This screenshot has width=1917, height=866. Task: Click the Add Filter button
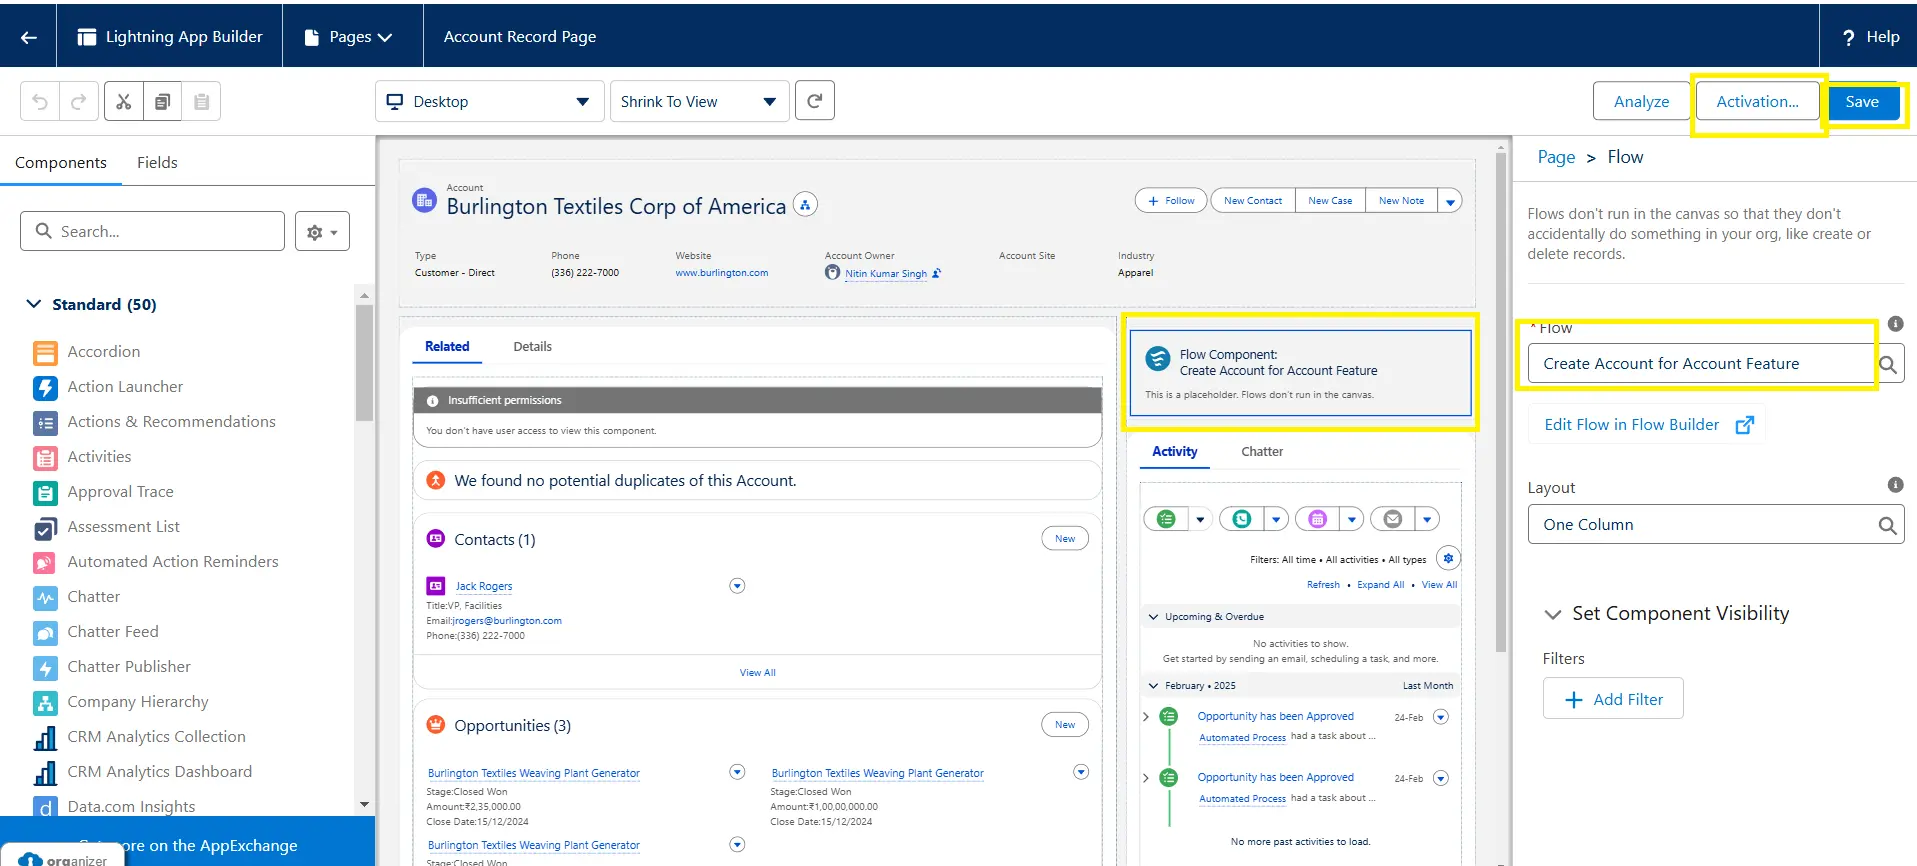[x=1613, y=700]
